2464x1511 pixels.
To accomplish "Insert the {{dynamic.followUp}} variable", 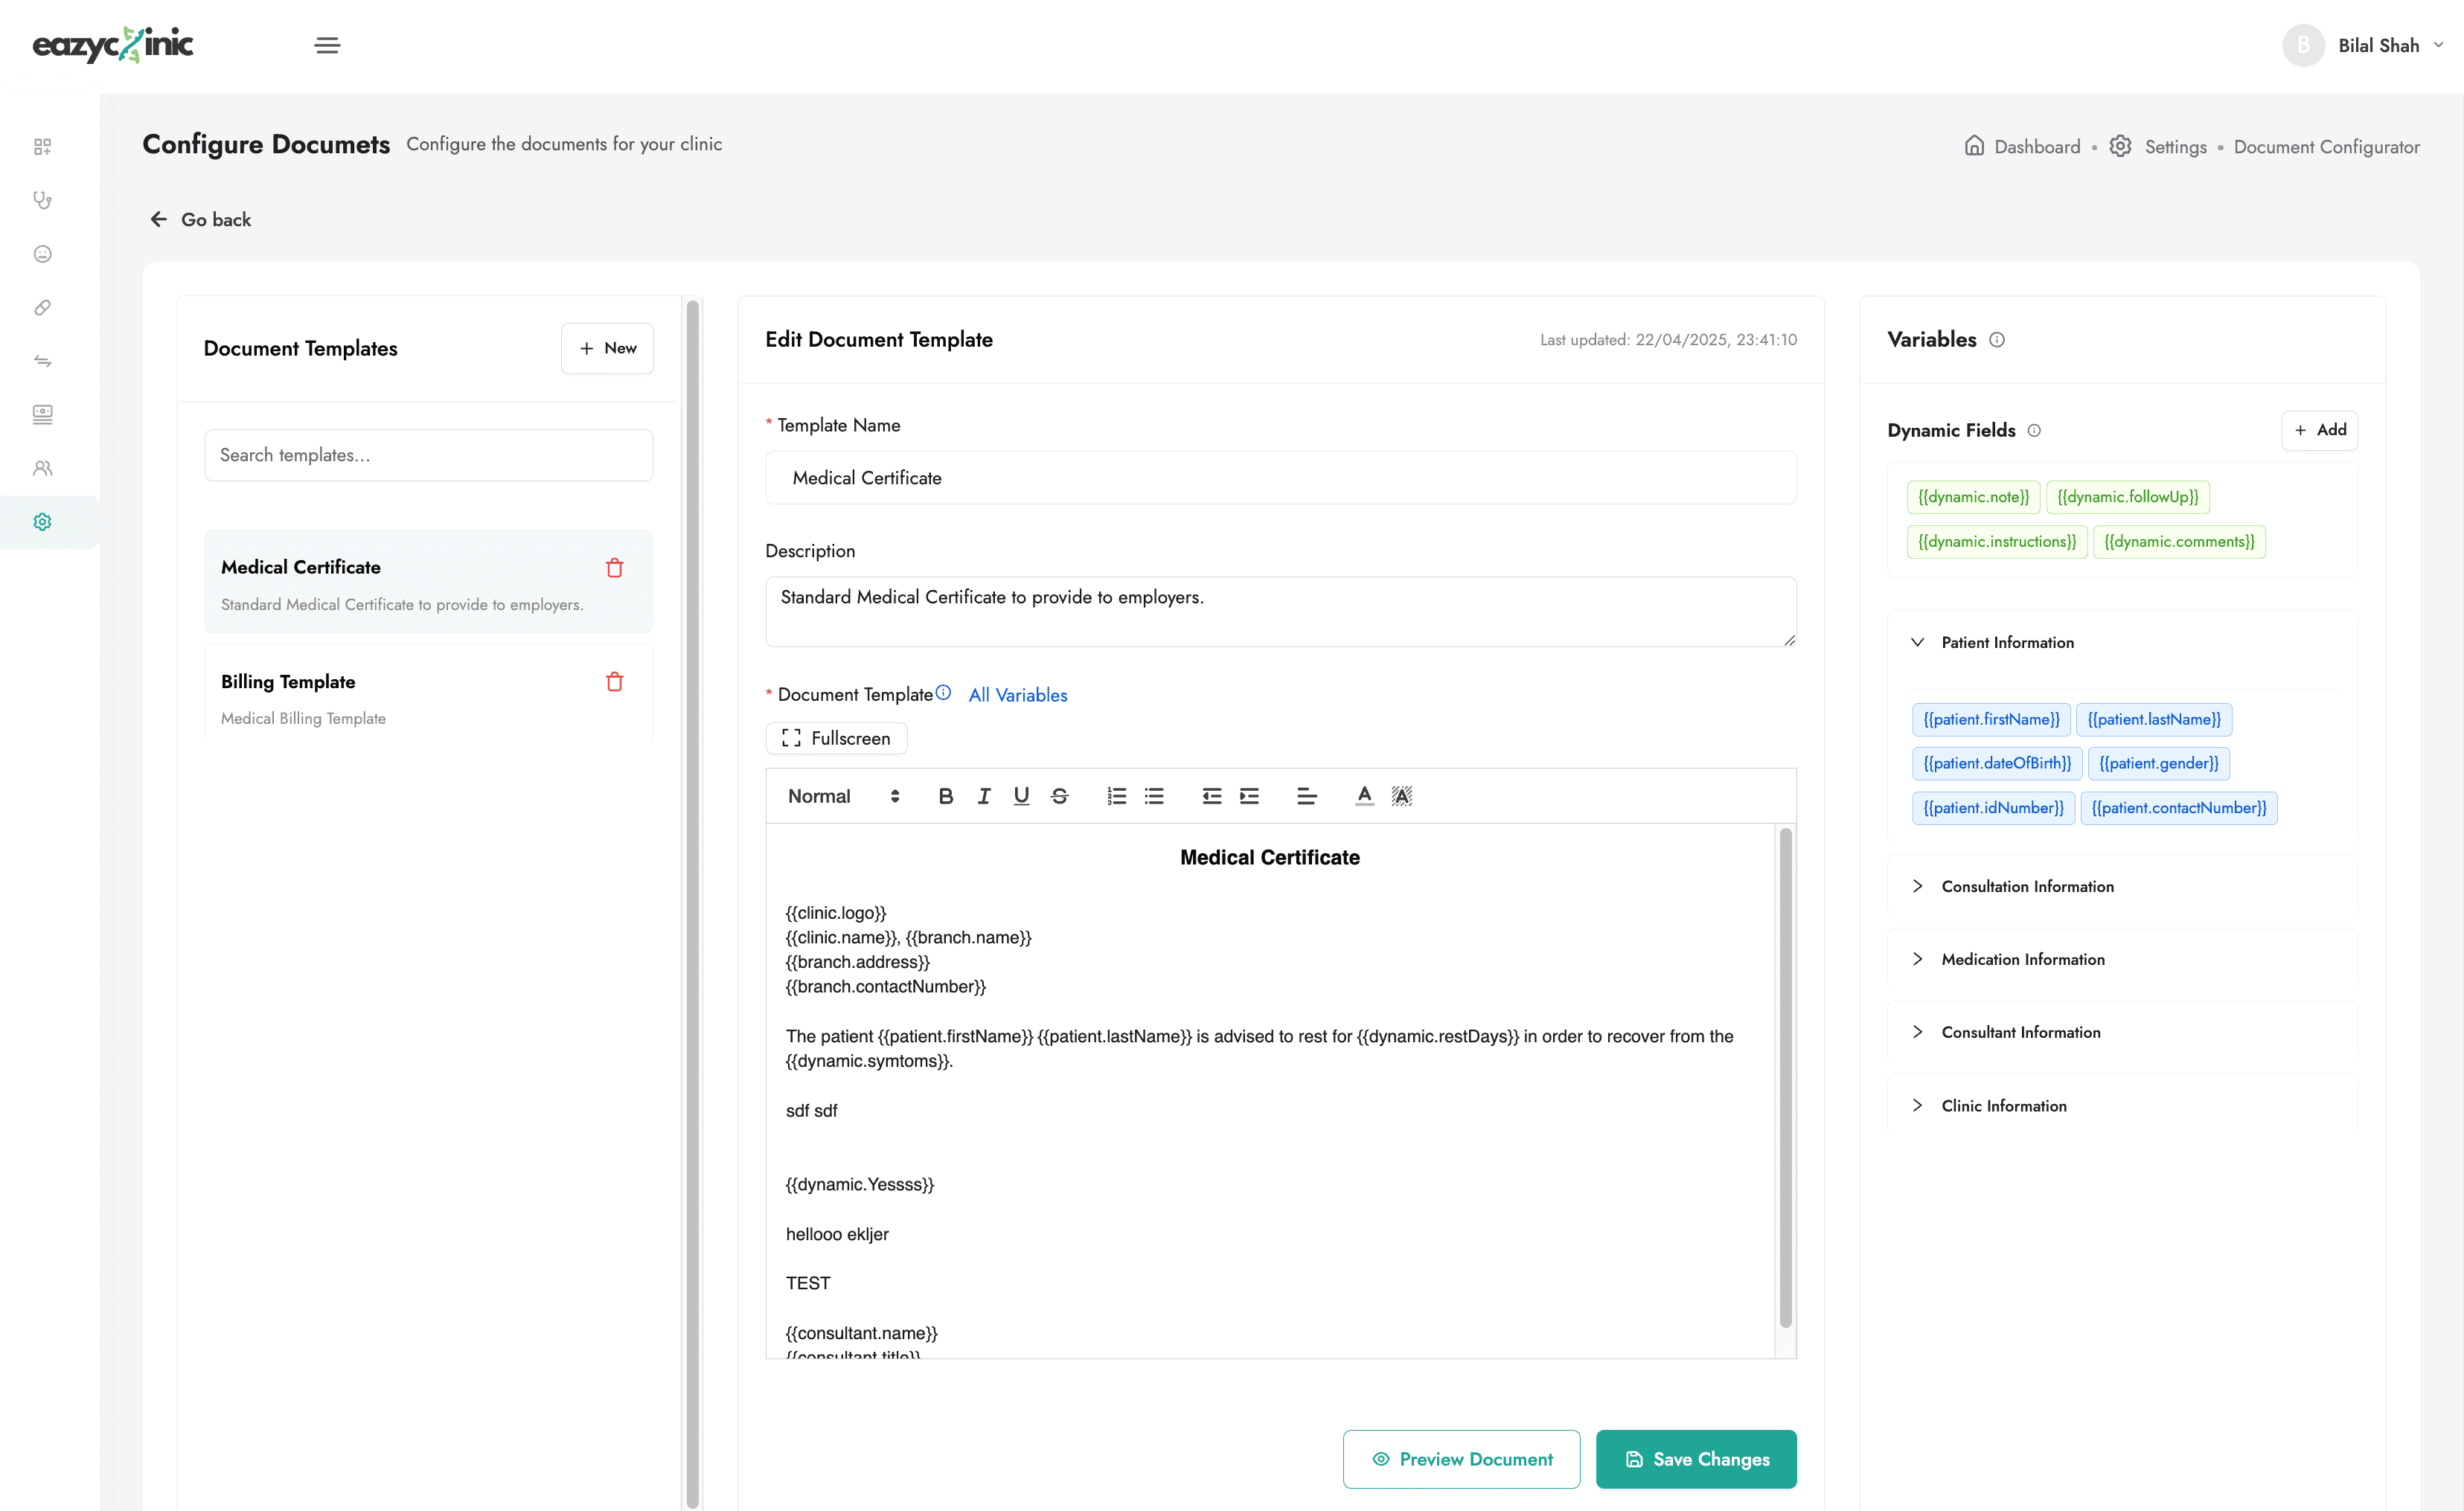I will point(2128,497).
